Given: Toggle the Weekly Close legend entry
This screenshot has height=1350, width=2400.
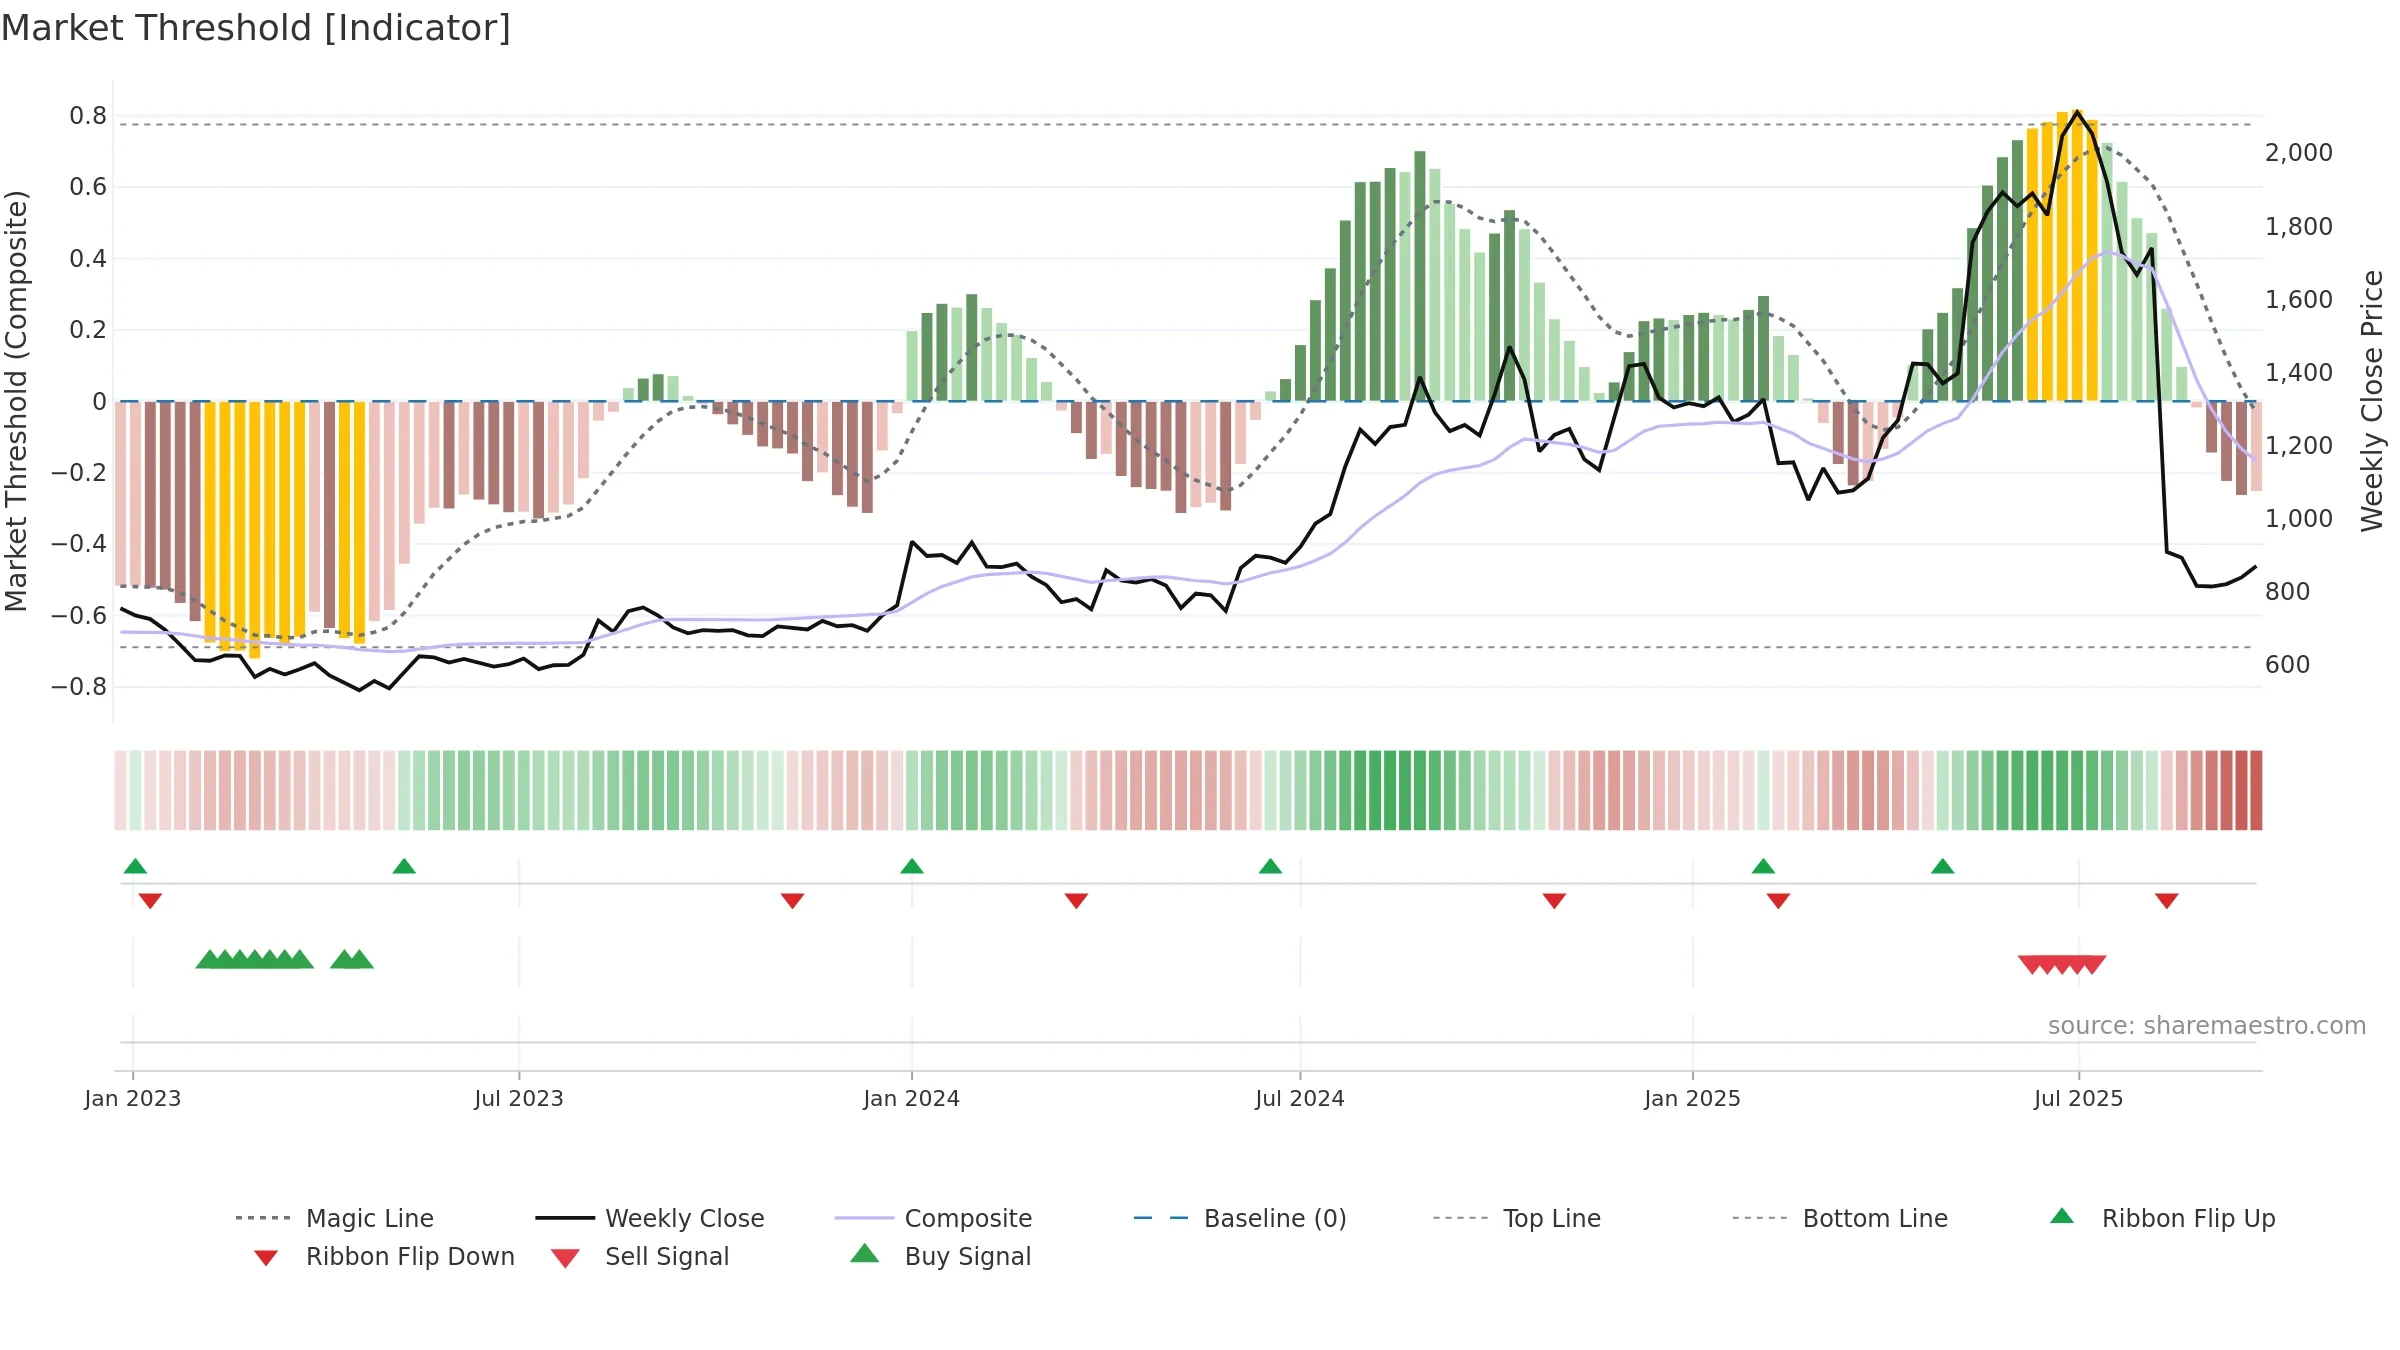Looking at the screenshot, I should click(x=649, y=1218).
